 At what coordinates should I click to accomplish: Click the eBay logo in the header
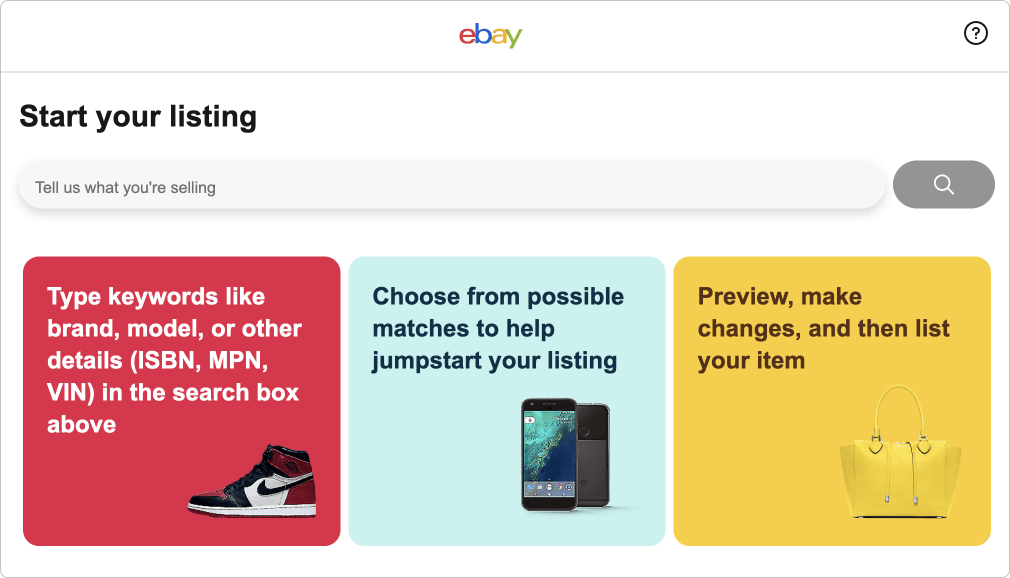(489, 35)
